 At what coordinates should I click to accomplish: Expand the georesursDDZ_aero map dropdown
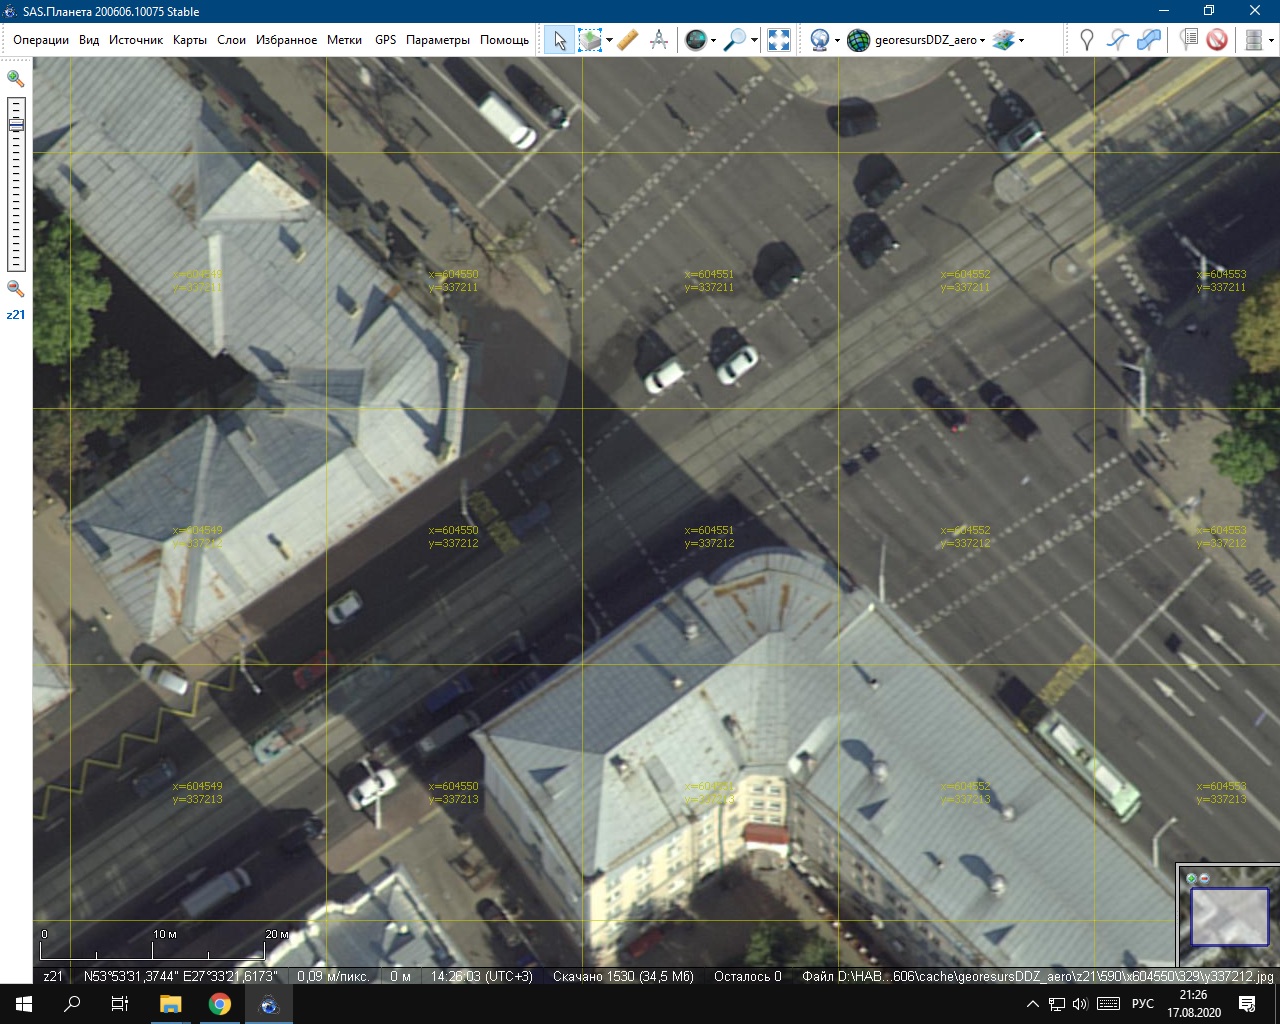point(982,41)
